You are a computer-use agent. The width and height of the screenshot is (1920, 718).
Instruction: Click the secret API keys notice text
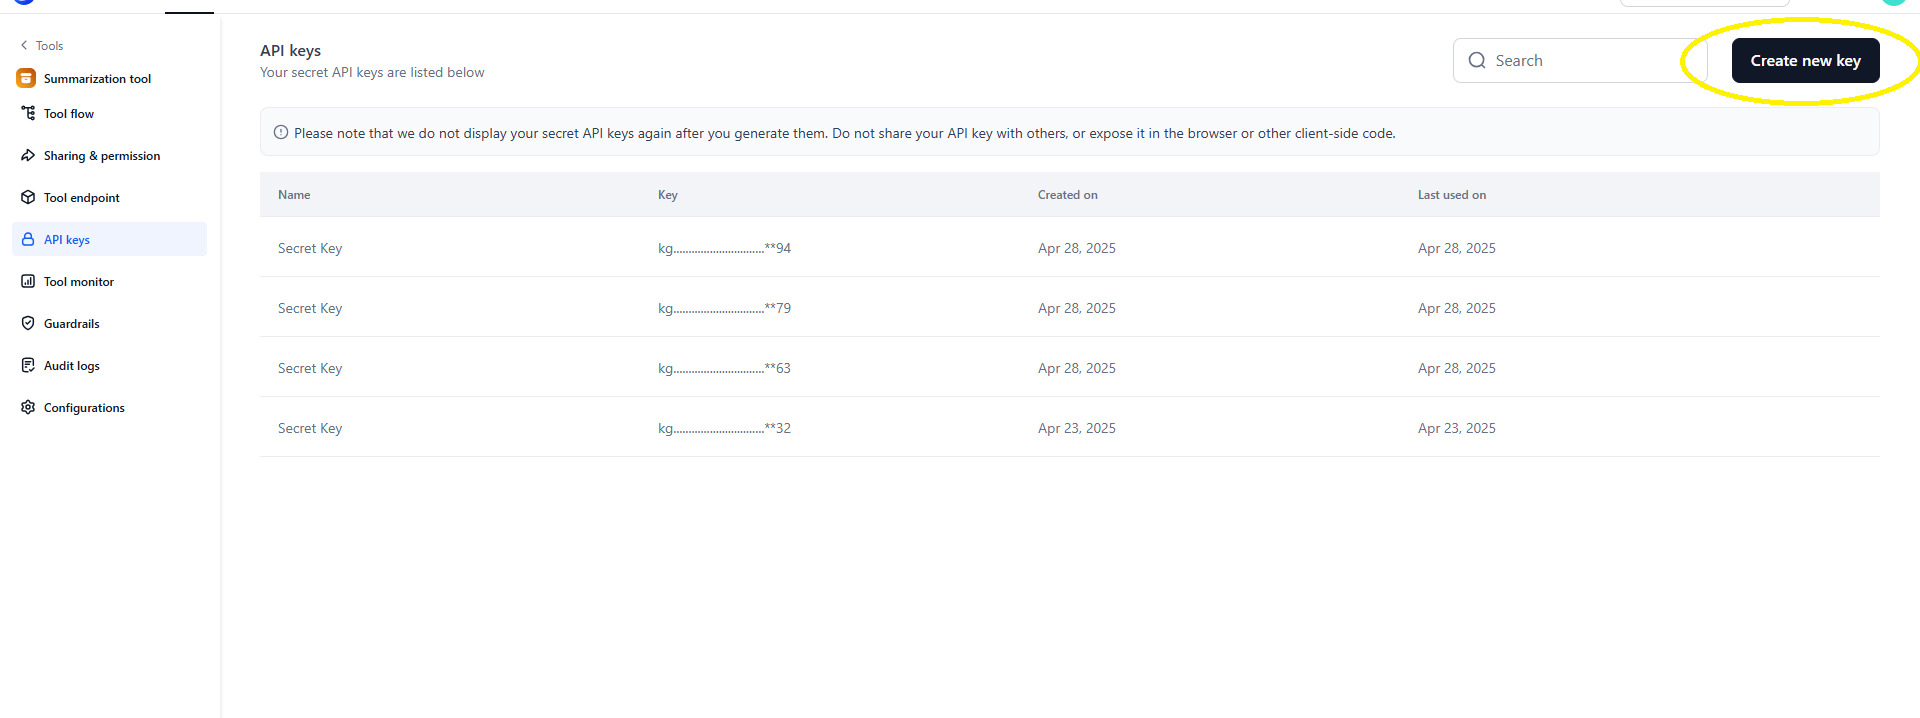[845, 133]
